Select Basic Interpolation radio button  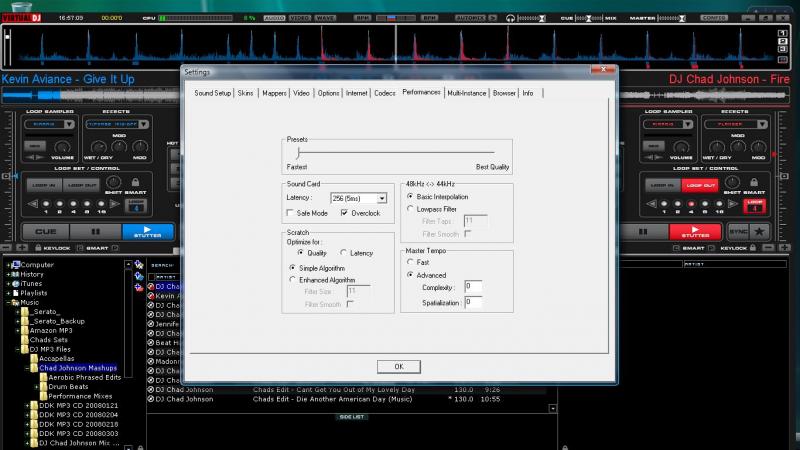coord(410,196)
